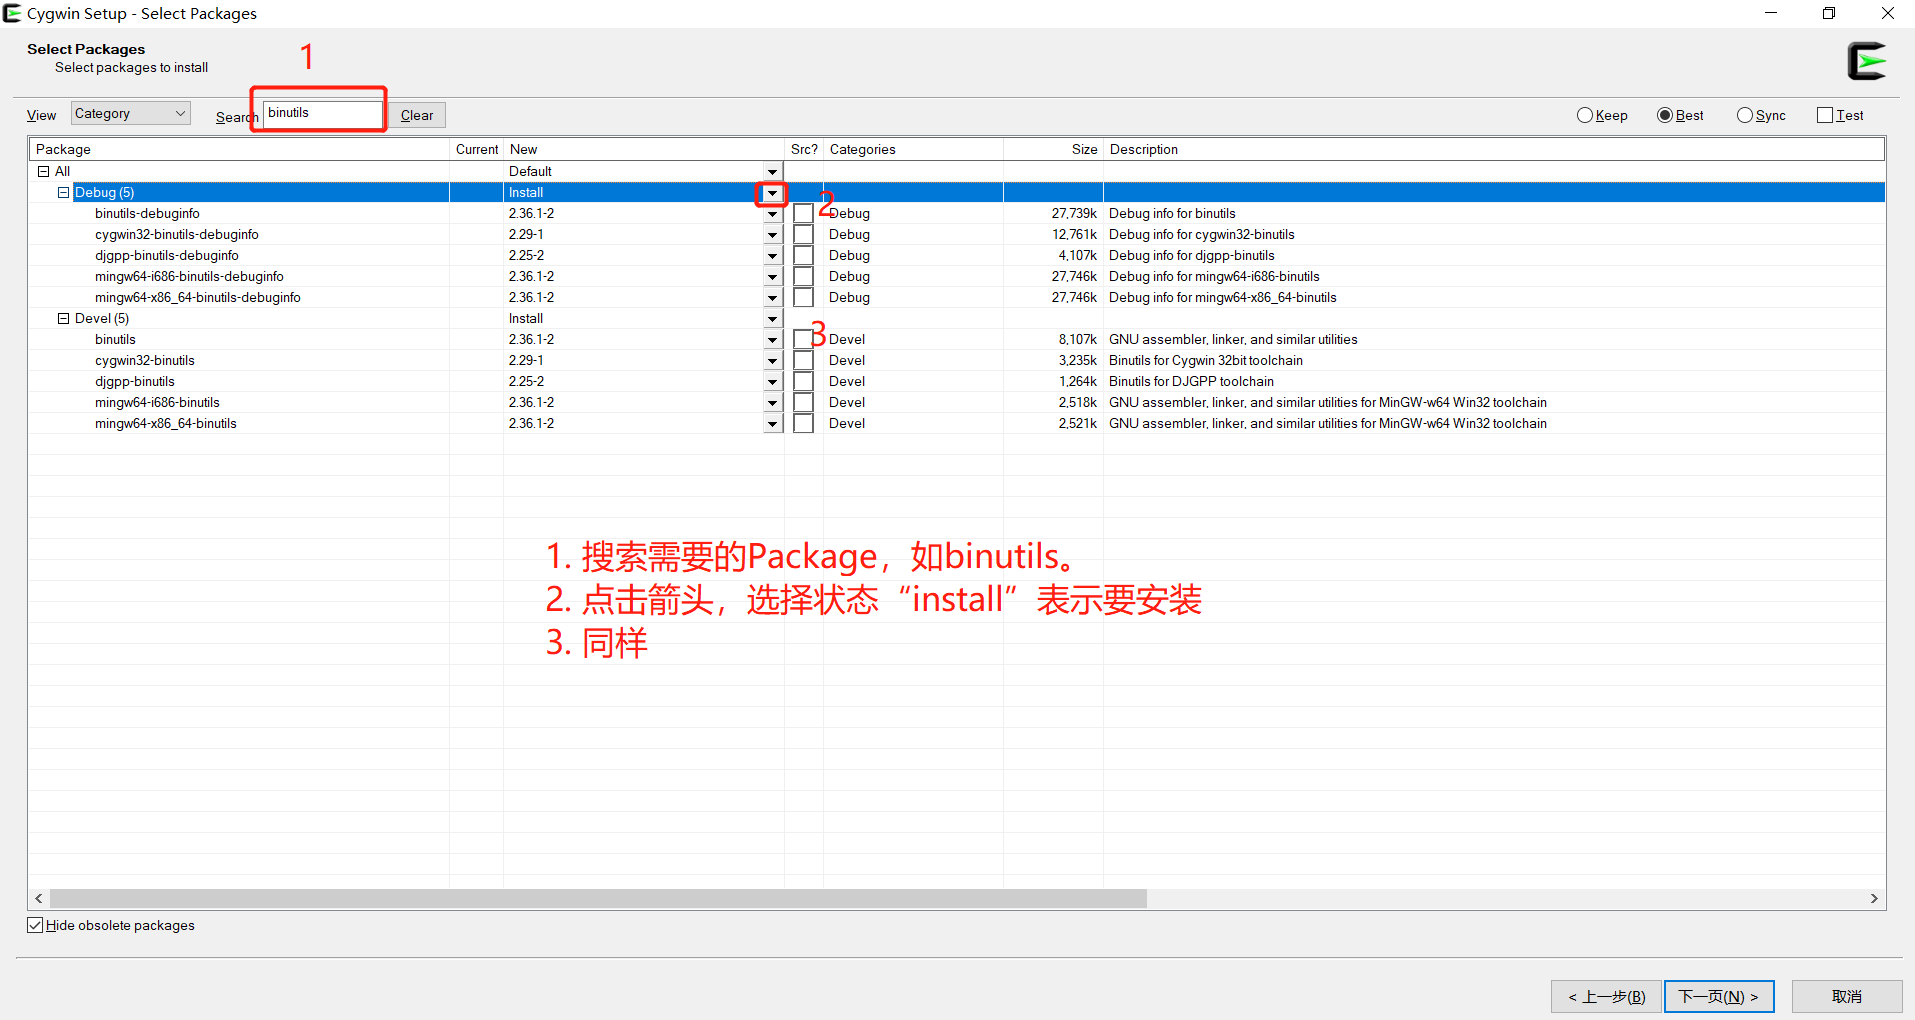Click the horizontal scrollbar right arrow
This screenshot has height=1020, width=1915.
coord(1874,898)
